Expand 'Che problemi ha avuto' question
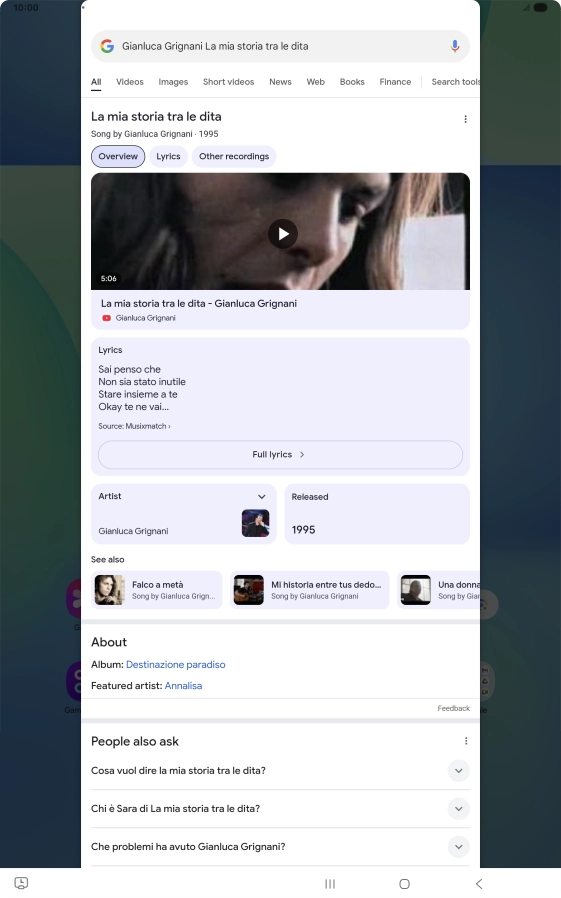The width and height of the screenshot is (561, 898). pyautogui.click(x=280, y=846)
